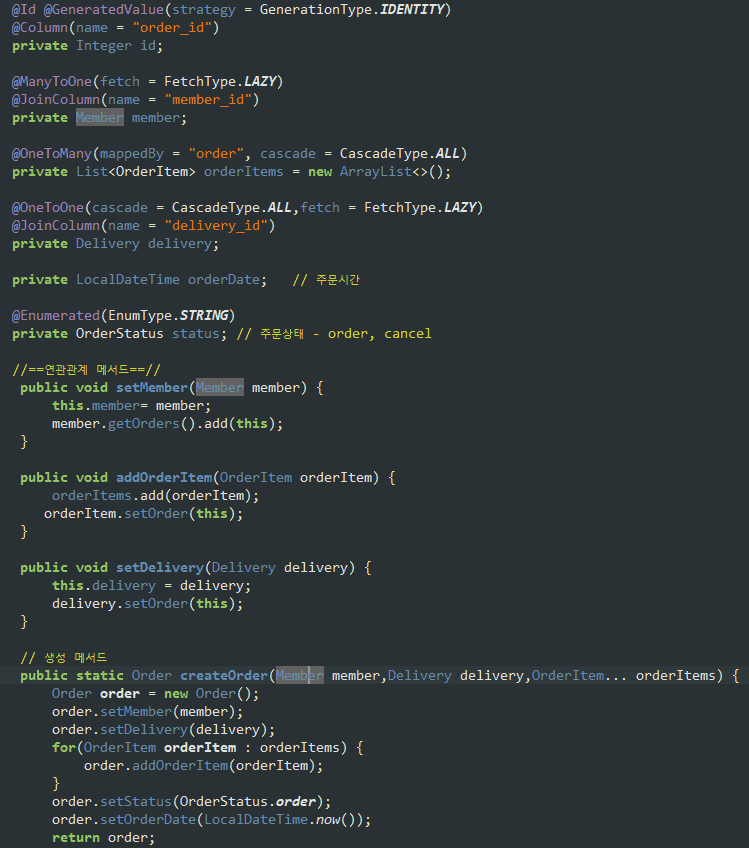749x848 pixels.
Task: Click the LocalDateTime orderDate field
Action: pyautogui.click(x=140, y=280)
